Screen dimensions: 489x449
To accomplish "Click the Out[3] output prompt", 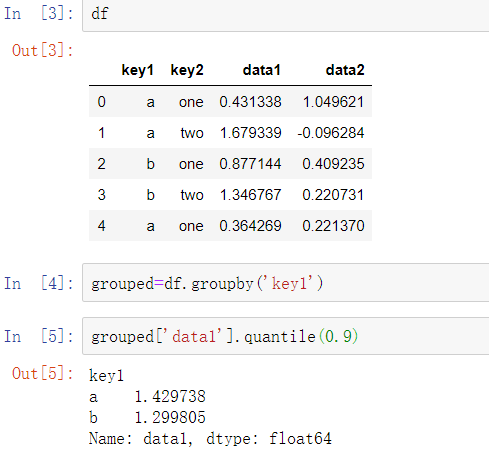I will (43, 51).
